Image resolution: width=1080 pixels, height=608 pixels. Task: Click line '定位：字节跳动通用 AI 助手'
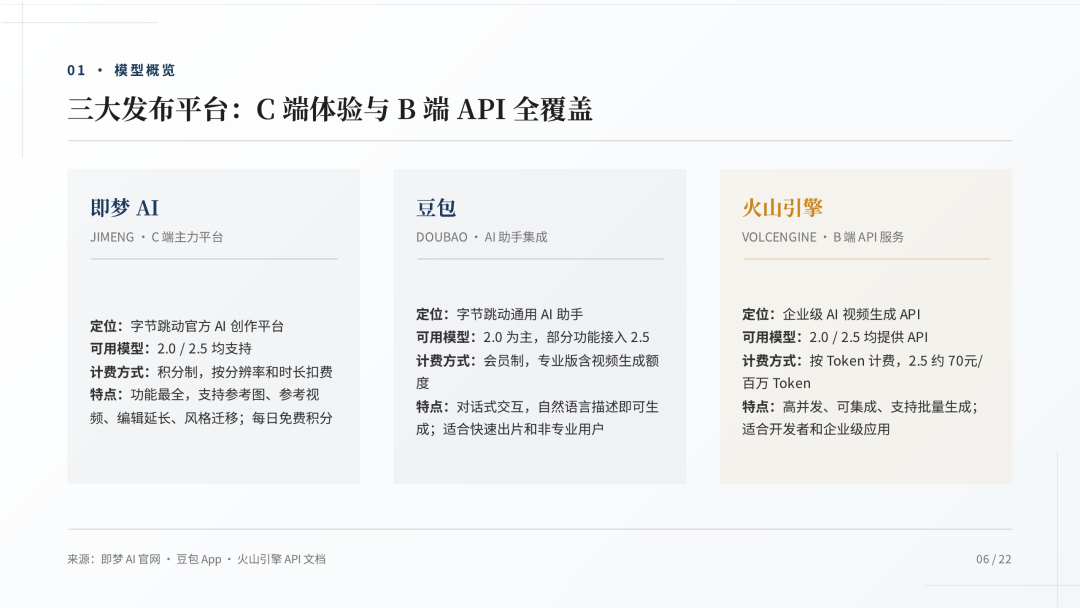pos(499,314)
